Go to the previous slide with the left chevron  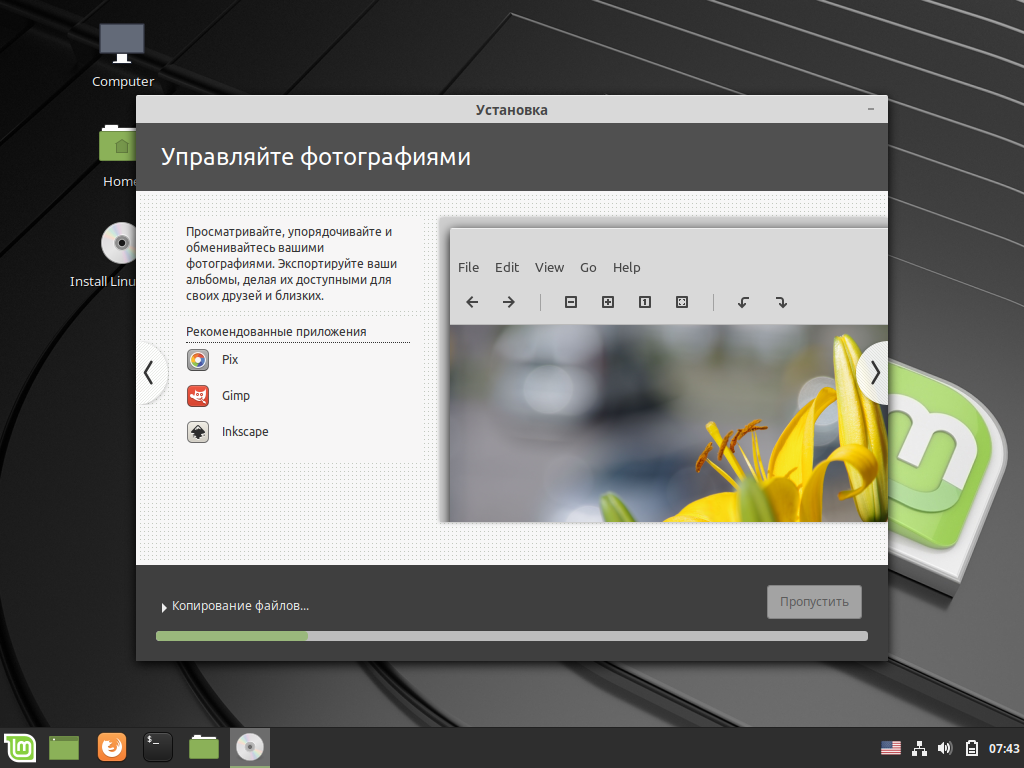[149, 373]
